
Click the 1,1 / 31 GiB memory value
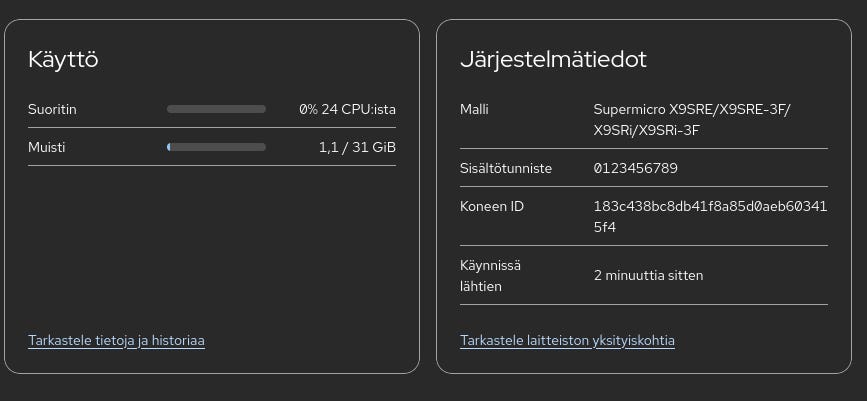[357, 147]
